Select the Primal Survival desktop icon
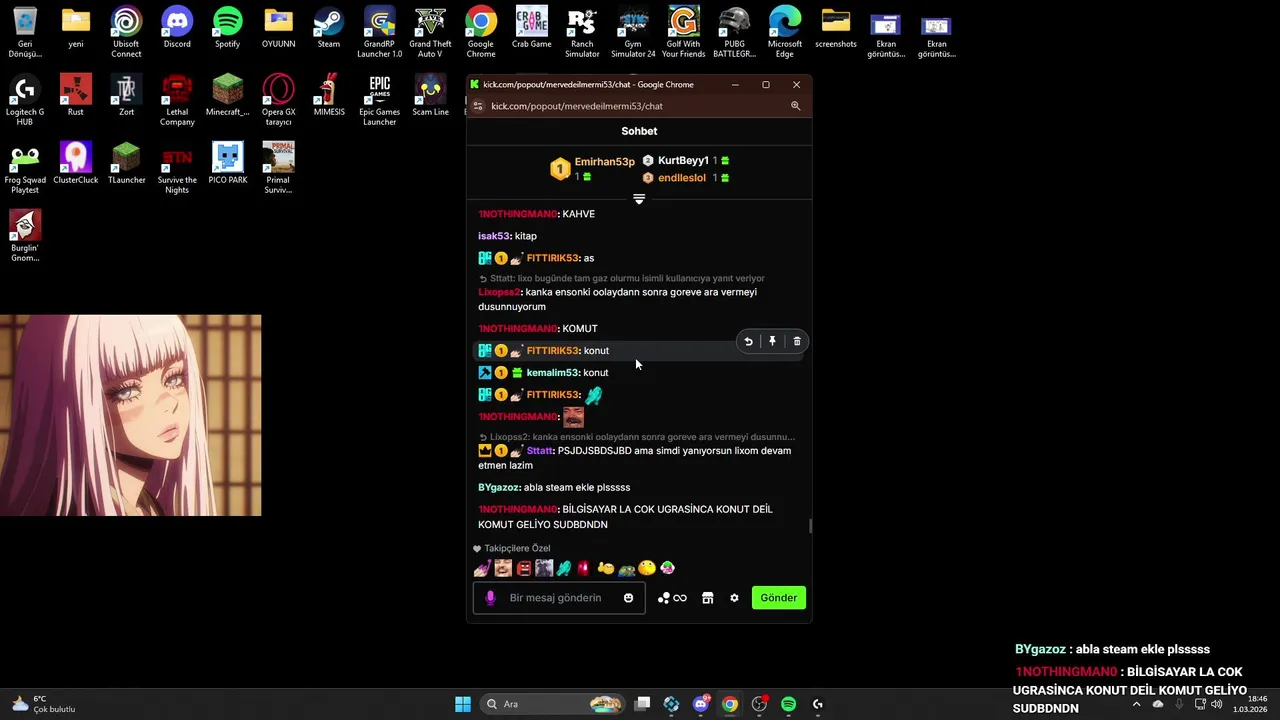Image resolution: width=1280 pixels, height=720 pixels. pos(278,168)
